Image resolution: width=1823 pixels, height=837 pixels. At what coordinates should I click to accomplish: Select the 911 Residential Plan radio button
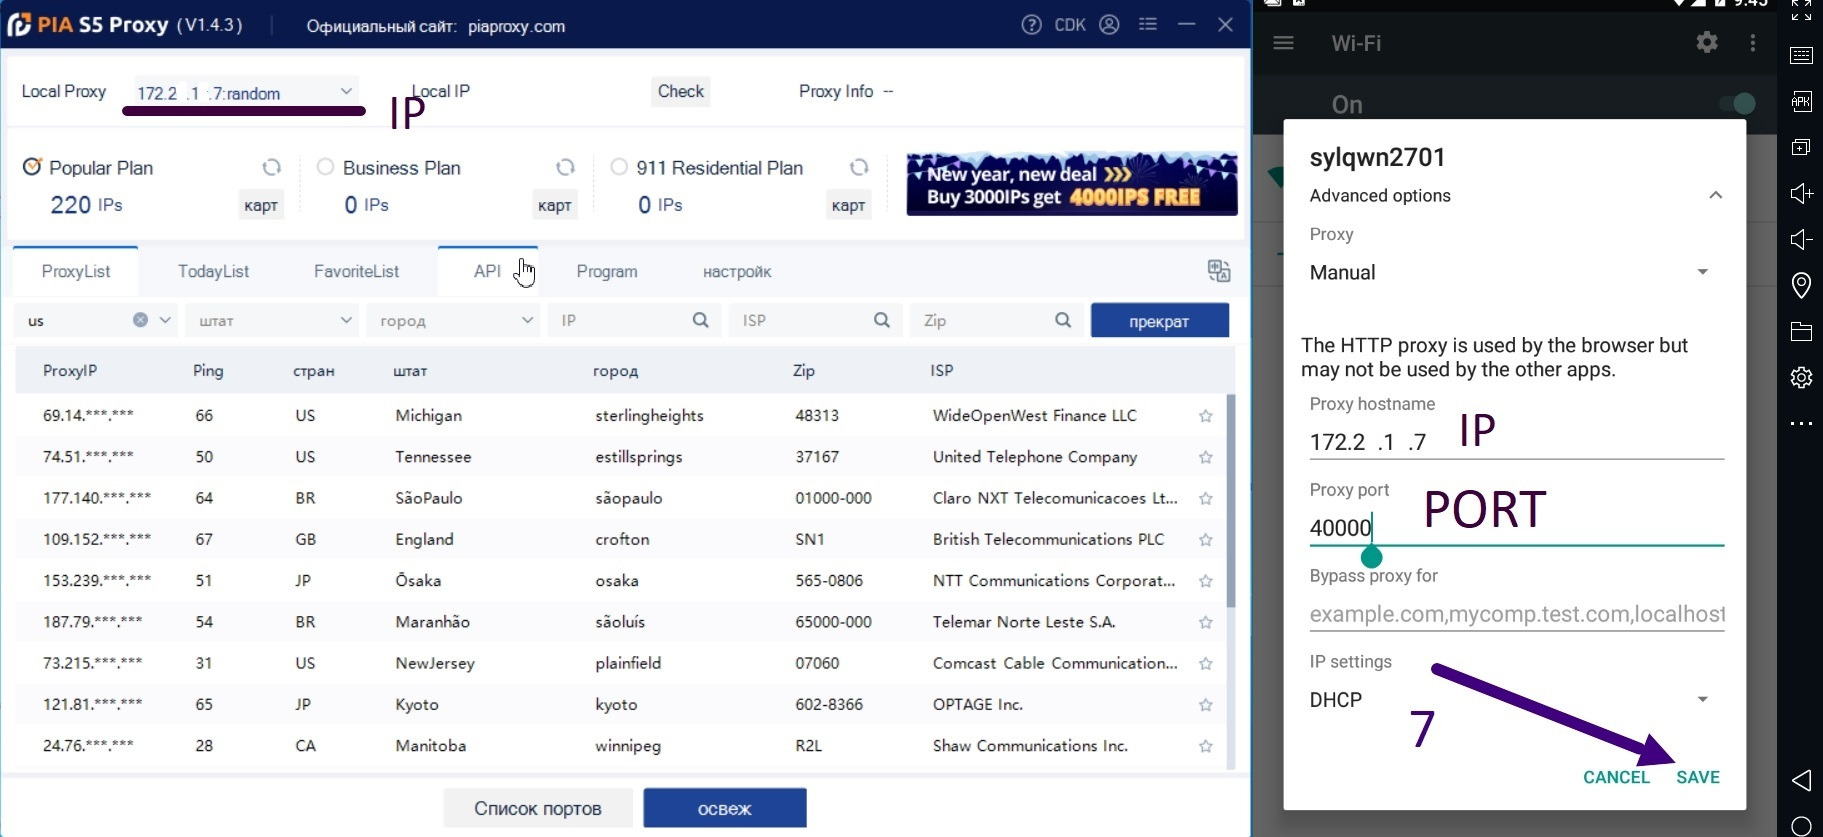click(619, 167)
